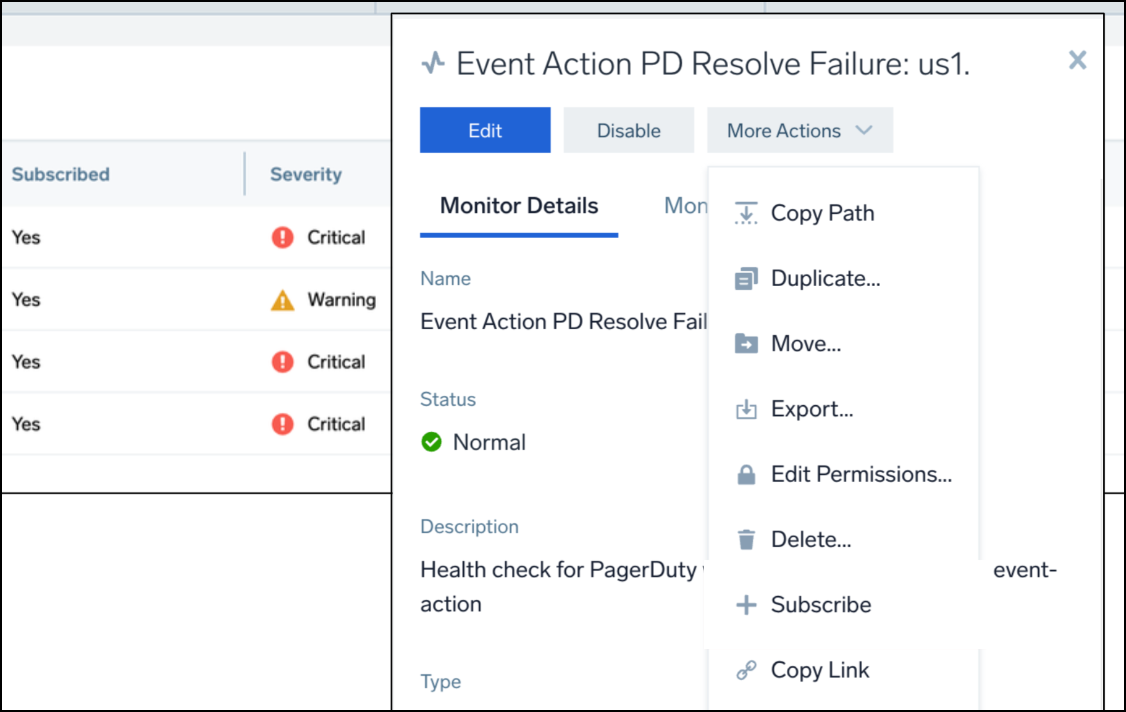Click the Copy Path icon
The image size is (1126, 712).
(746, 212)
